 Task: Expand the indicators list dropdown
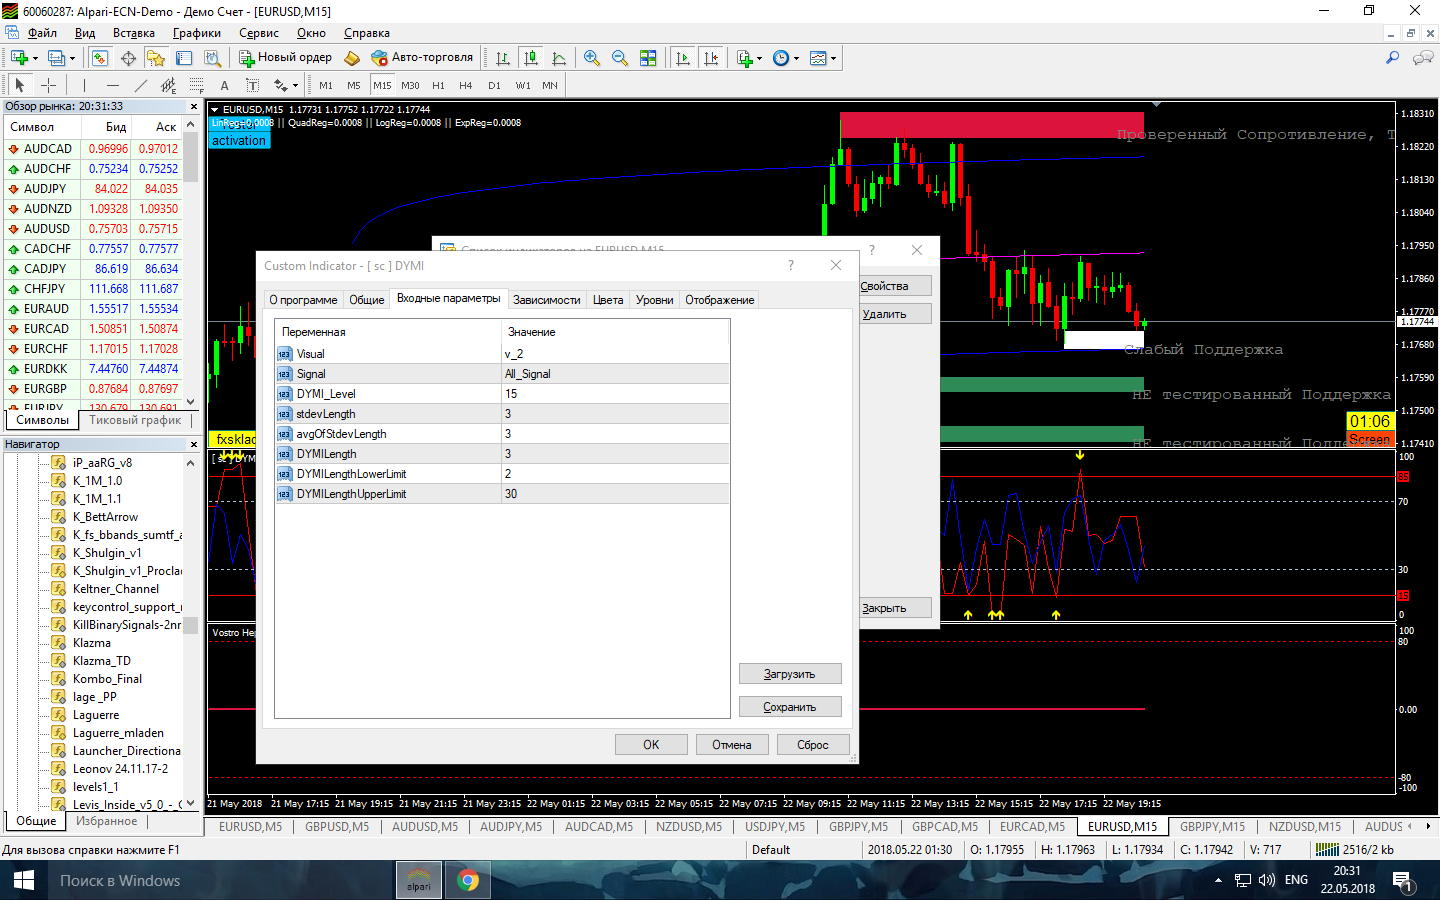(760, 58)
